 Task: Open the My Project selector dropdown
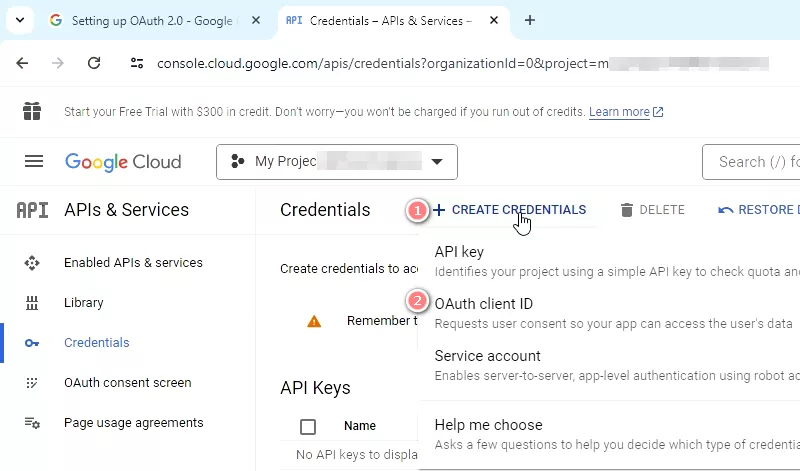pos(337,162)
